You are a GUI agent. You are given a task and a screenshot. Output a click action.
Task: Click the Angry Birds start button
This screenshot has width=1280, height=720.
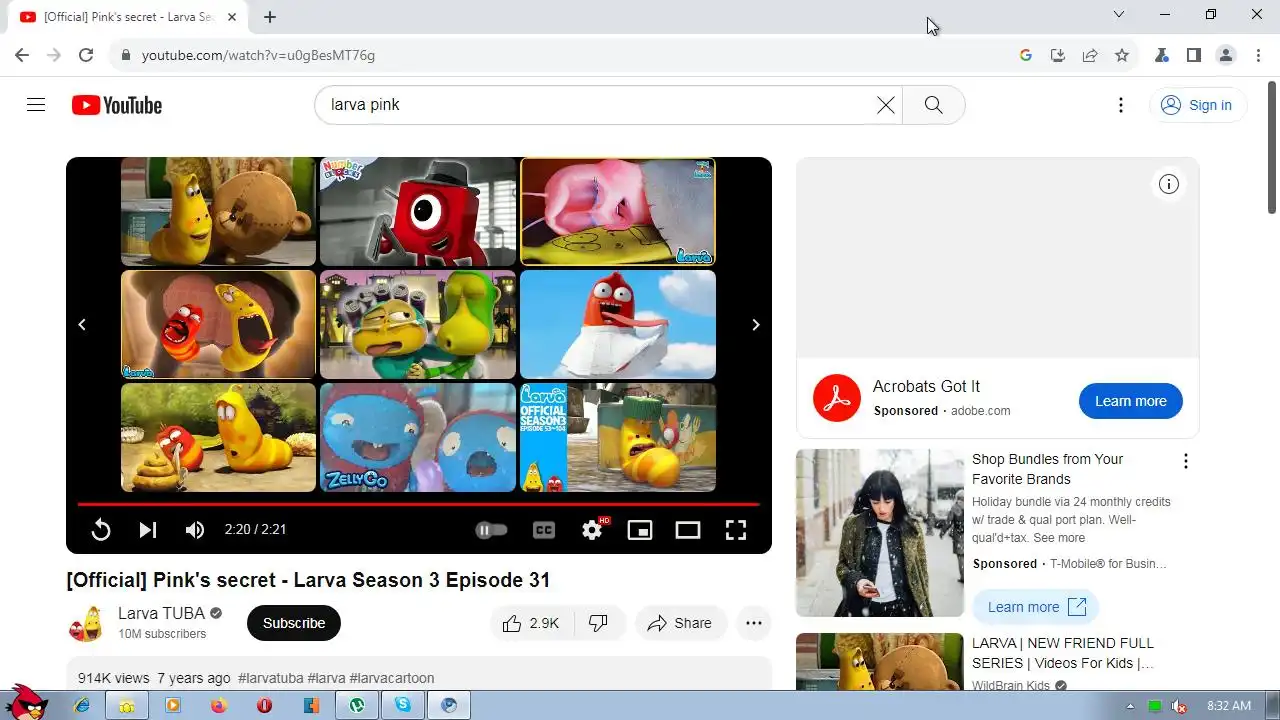coord(27,701)
